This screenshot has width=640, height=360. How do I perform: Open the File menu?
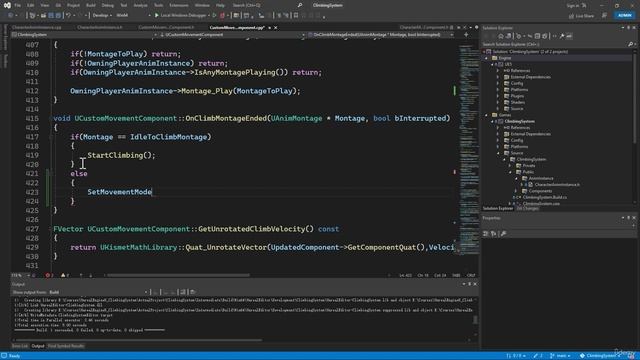(x=18, y=5)
